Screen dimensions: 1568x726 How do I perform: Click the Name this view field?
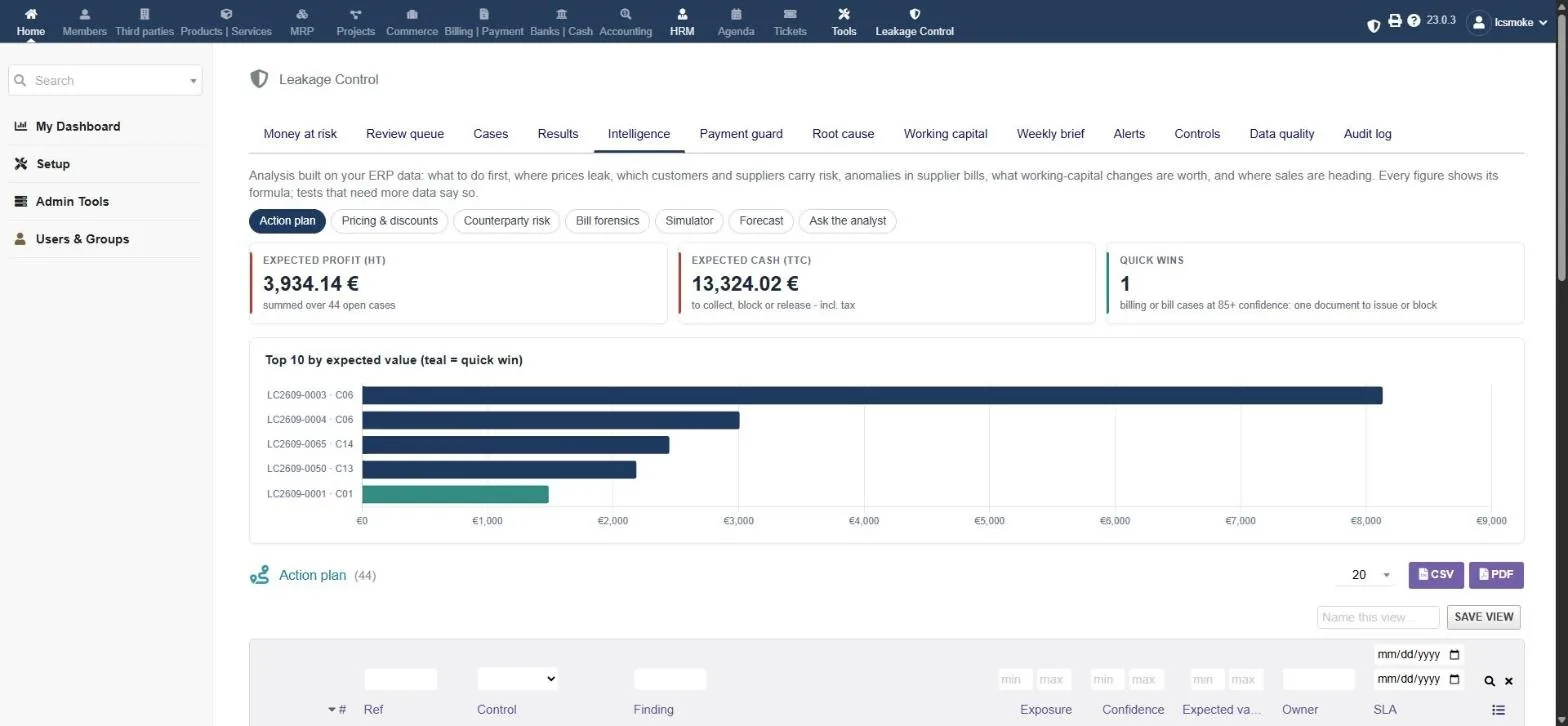point(1378,617)
